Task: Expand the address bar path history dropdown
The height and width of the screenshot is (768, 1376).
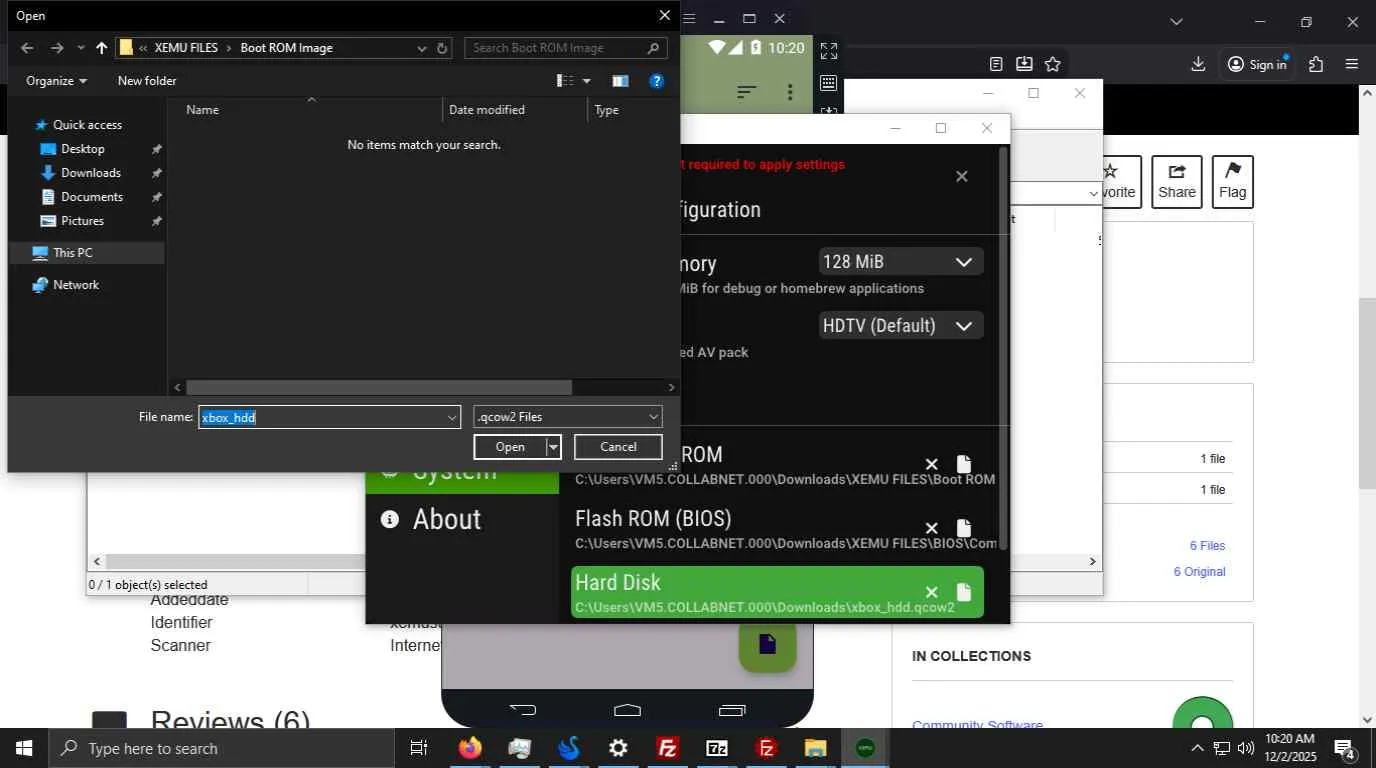Action: click(x=422, y=48)
